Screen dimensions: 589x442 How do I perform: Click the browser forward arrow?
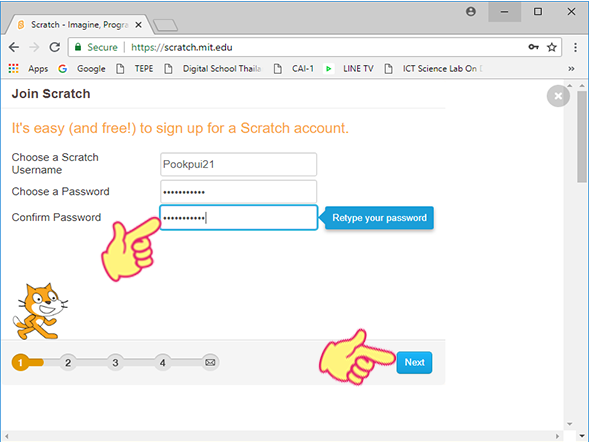point(34,47)
